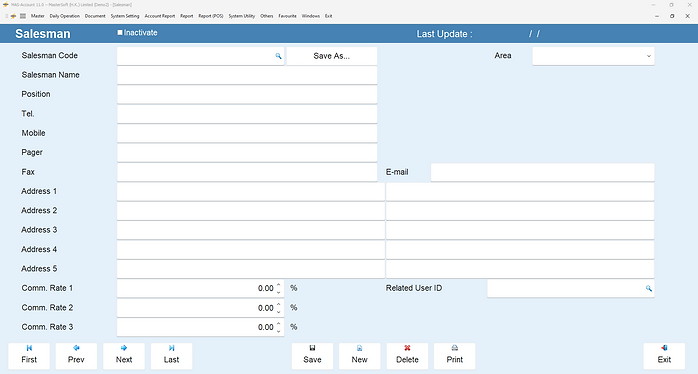This screenshot has height=374, width=698.
Task: Click the right Address 1 field
Action: point(520,191)
